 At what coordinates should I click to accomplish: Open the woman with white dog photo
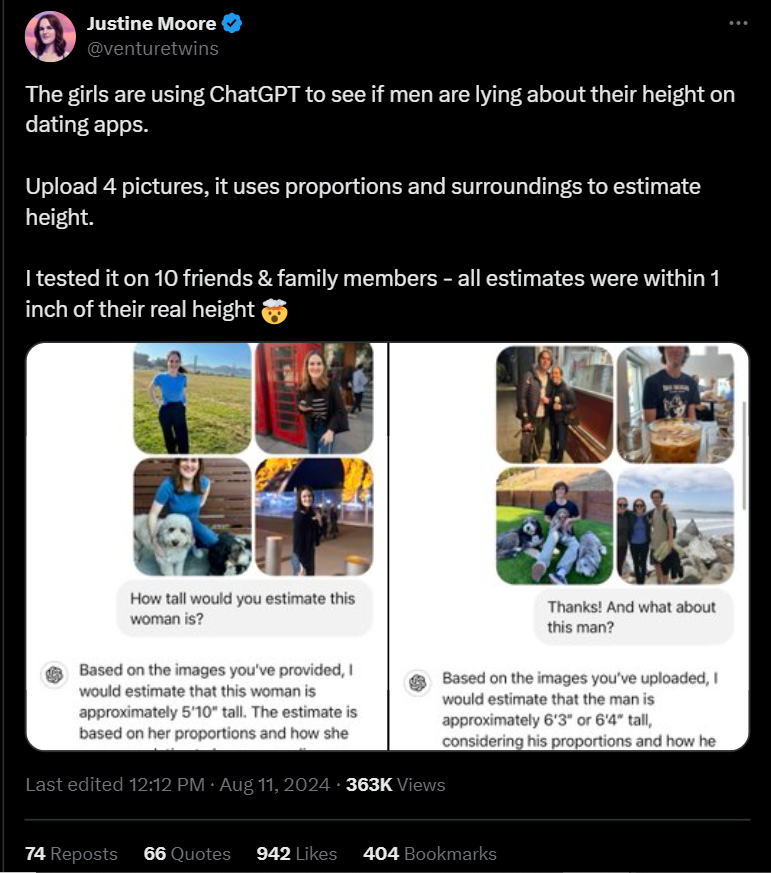[193, 517]
